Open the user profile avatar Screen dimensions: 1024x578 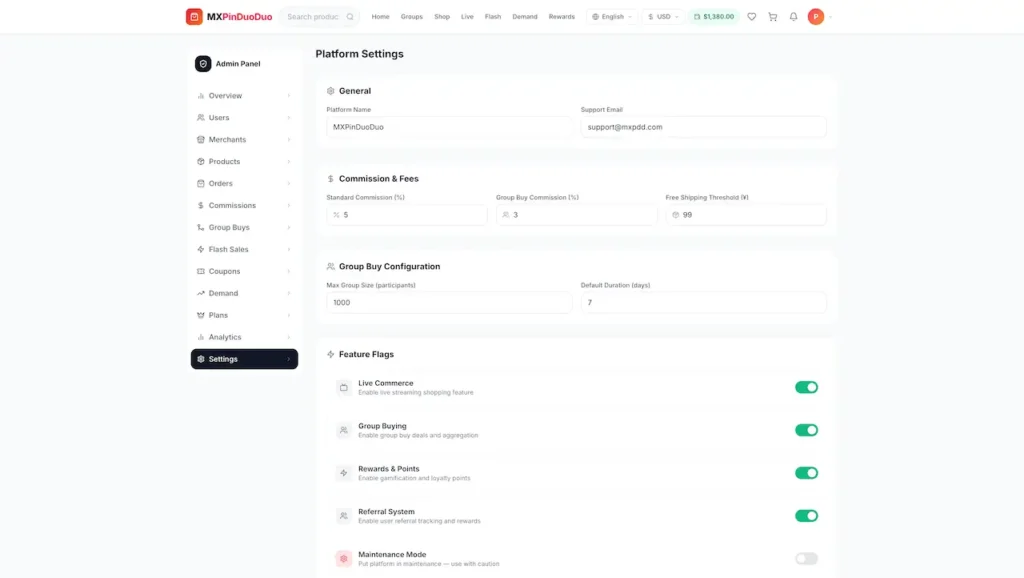click(816, 16)
